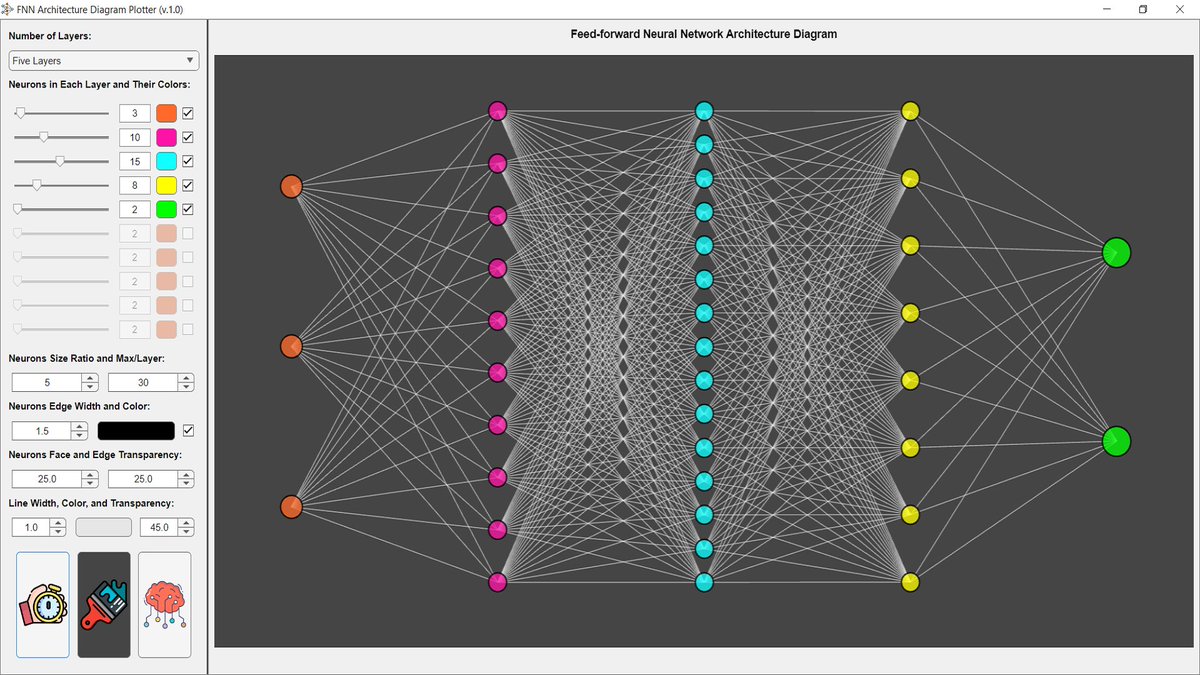The height and width of the screenshot is (675, 1200).
Task: Increase line width with its up arrow
Action: point(58,522)
